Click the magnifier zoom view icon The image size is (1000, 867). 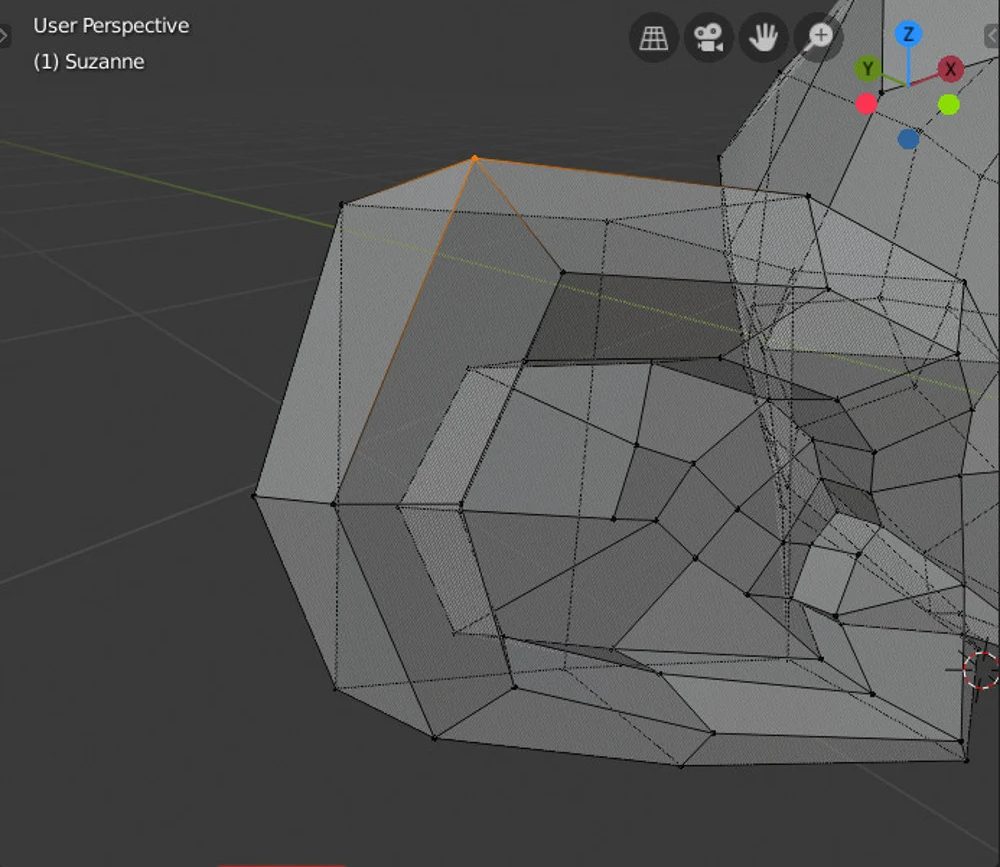(x=818, y=39)
